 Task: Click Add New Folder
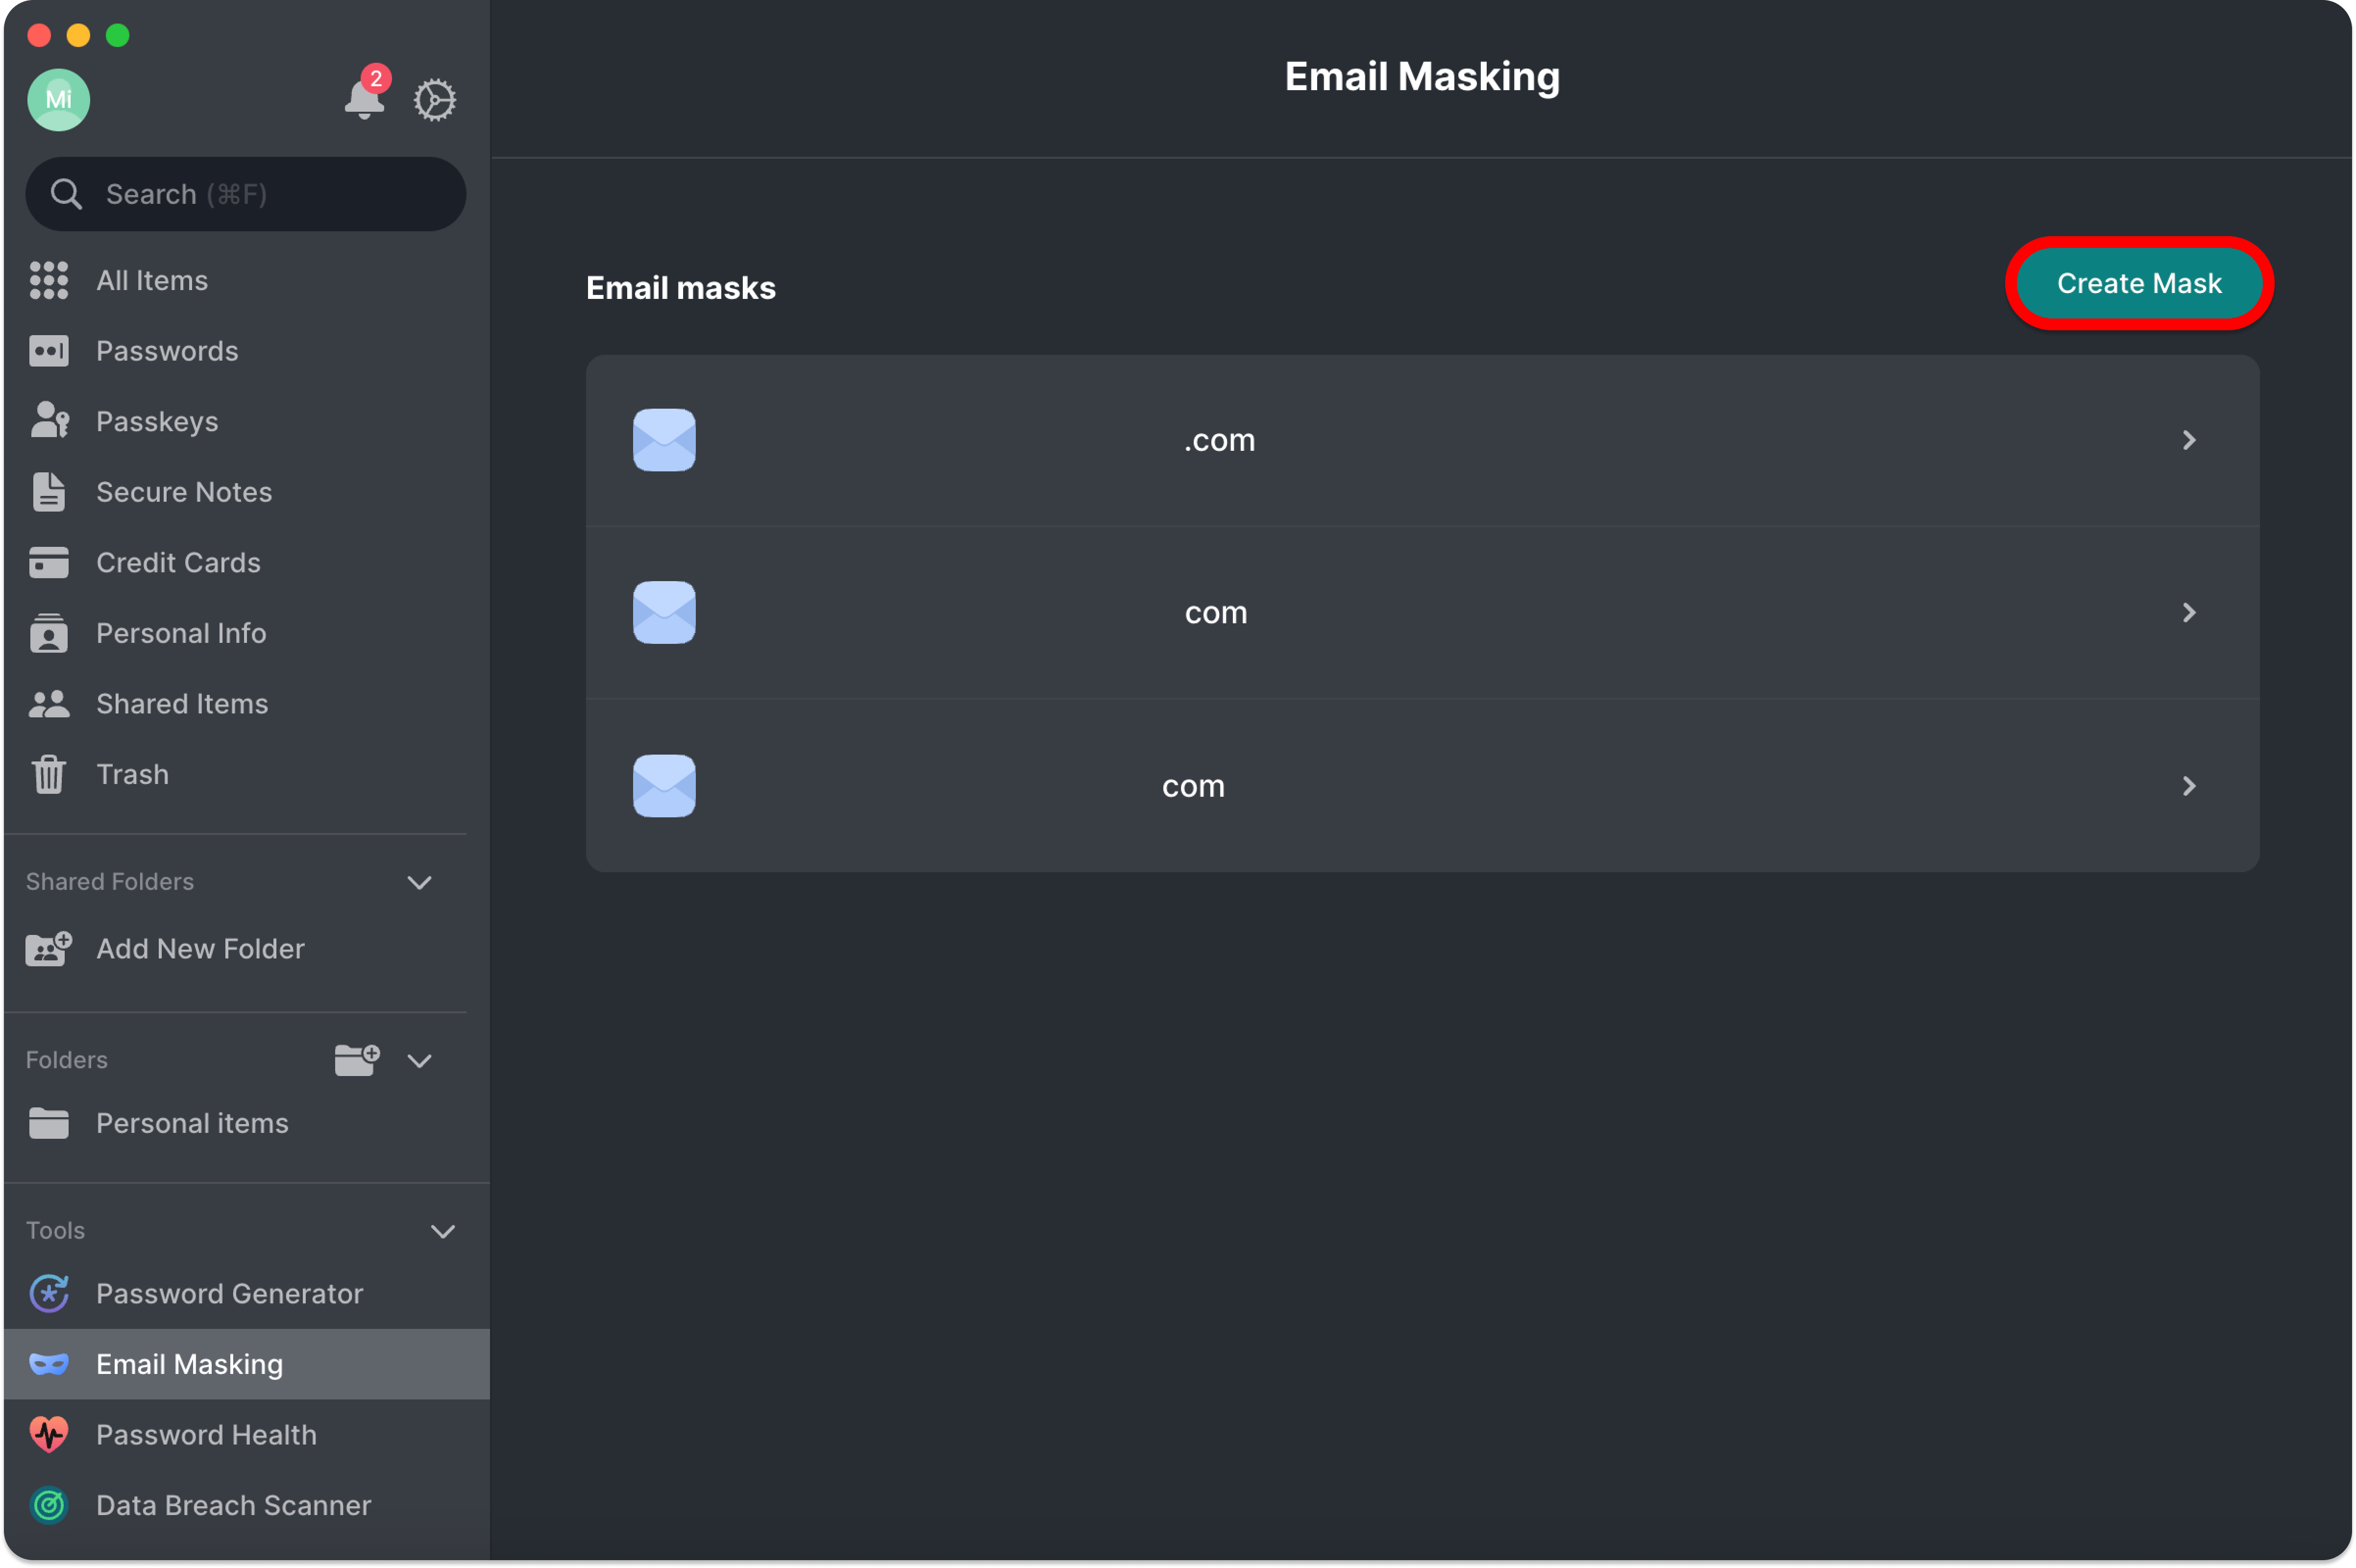pos(199,948)
